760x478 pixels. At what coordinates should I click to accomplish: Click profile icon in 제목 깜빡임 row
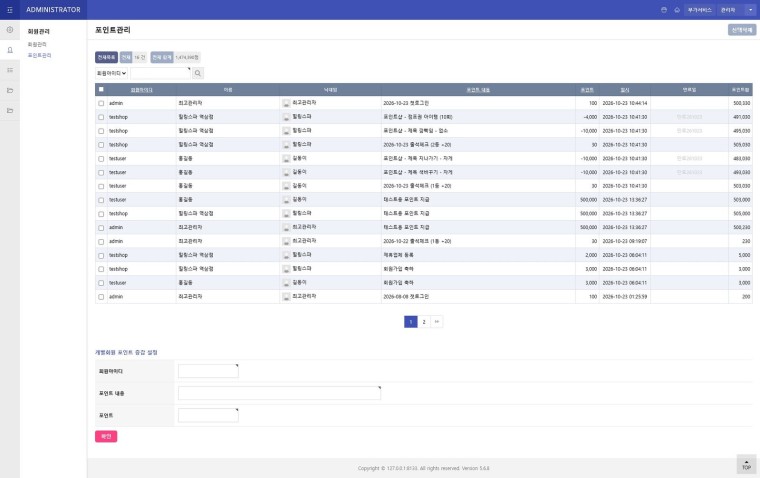point(286,131)
